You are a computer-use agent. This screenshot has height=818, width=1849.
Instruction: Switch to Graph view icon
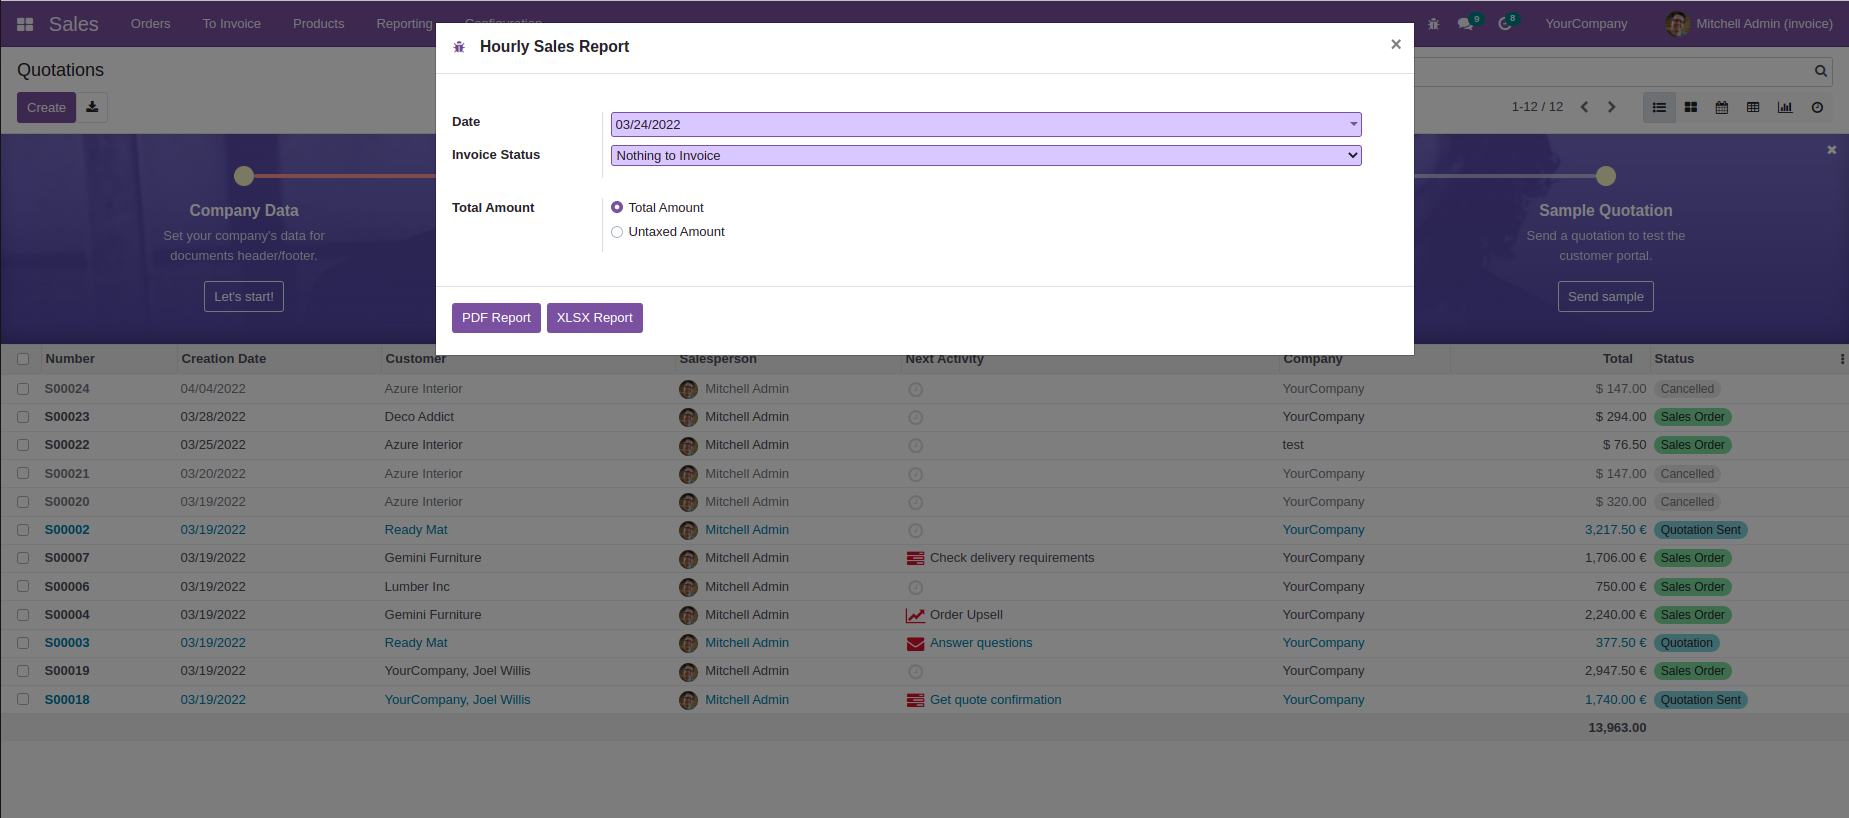(1785, 107)
